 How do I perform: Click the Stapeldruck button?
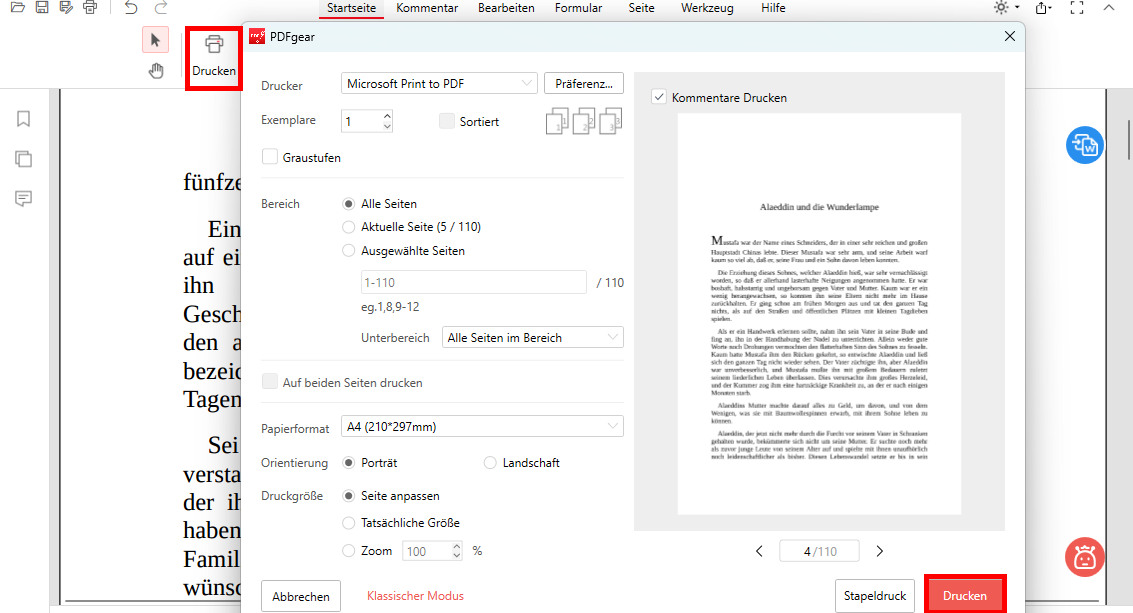click(x=874, y=595)
